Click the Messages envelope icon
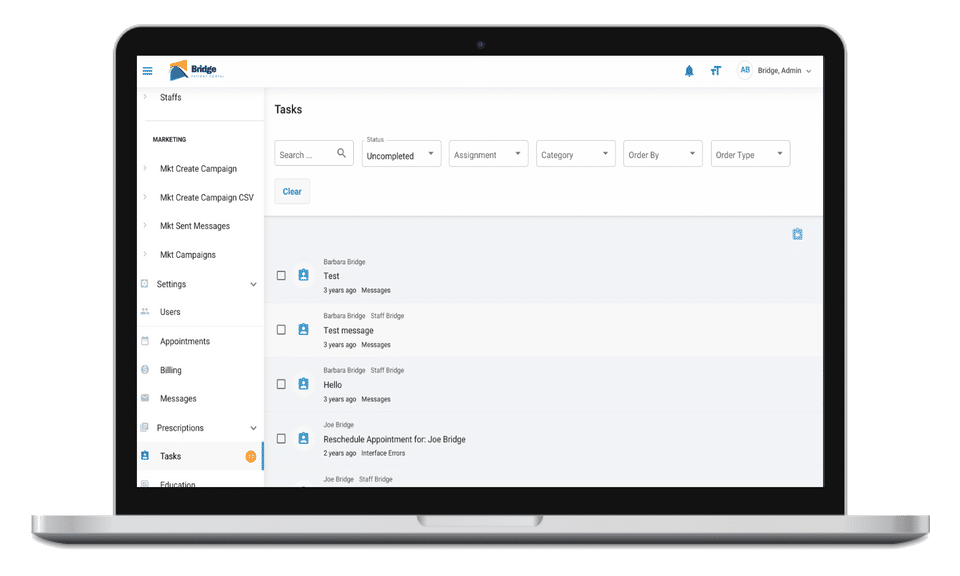This screenshot has height=576, width=960. (145, 398)
